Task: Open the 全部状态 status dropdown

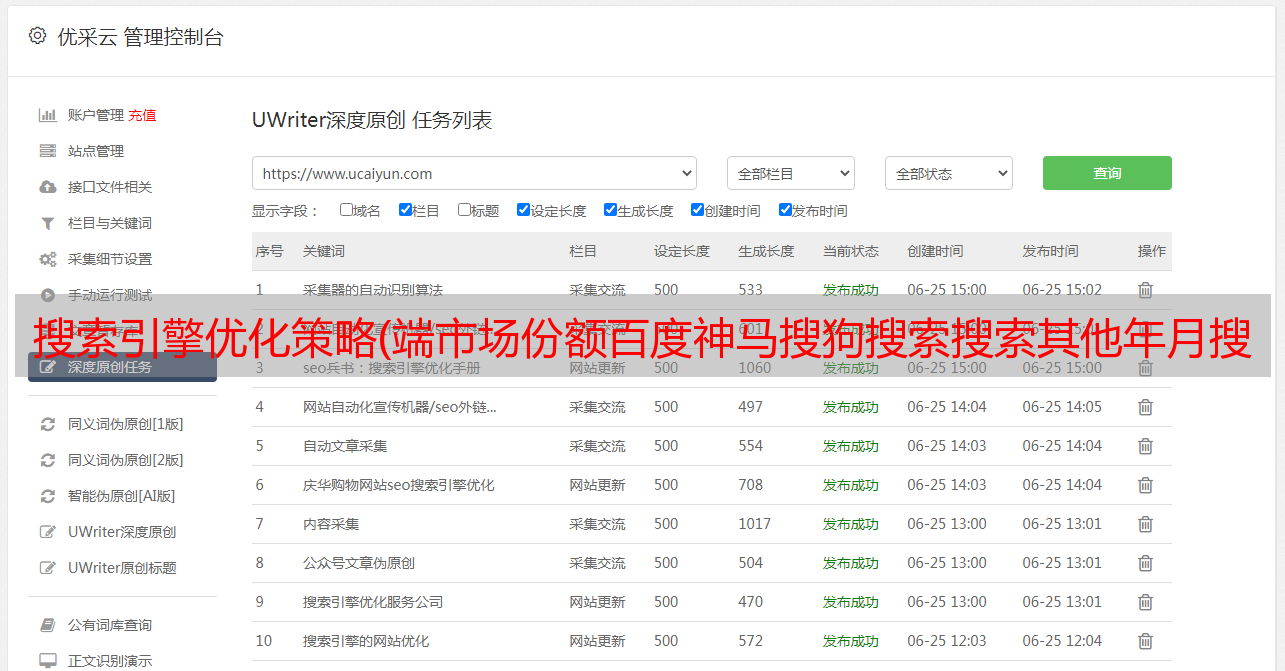Action: [948, 173]
